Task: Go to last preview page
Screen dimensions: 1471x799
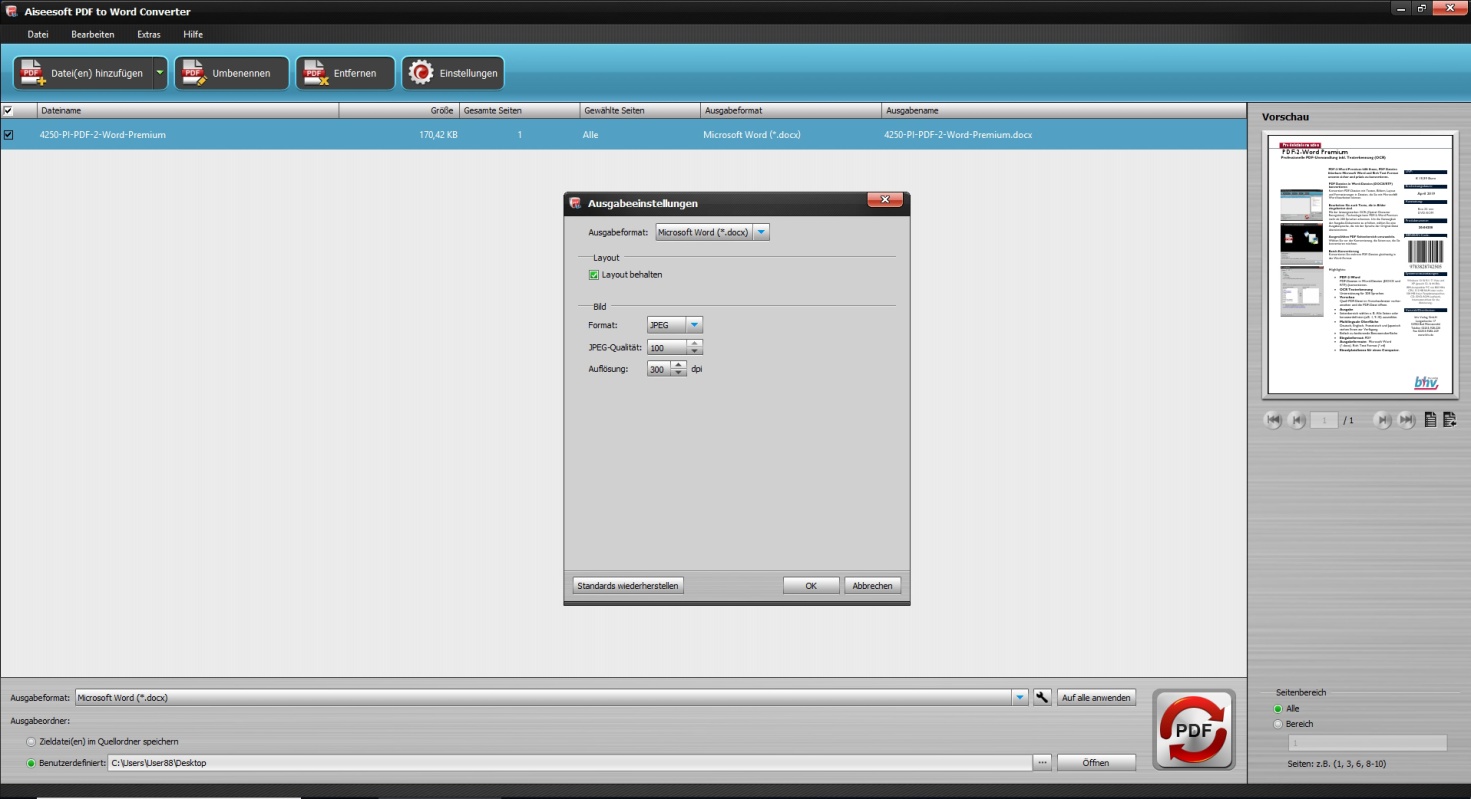Action: click(x=1407, y=420)
